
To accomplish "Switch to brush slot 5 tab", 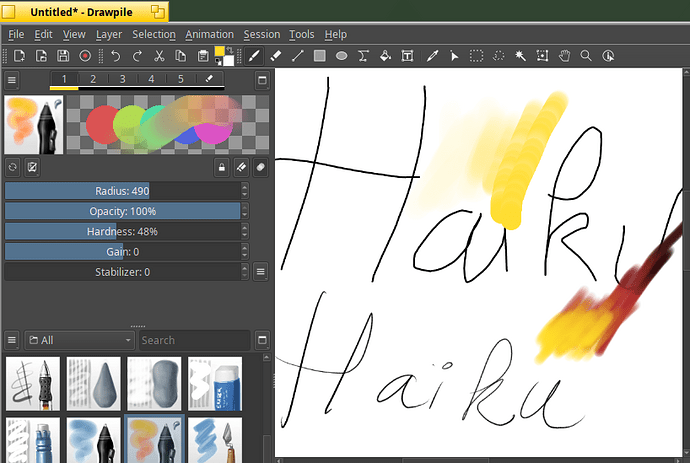I will pyautogui.click(x=180, y=79).
